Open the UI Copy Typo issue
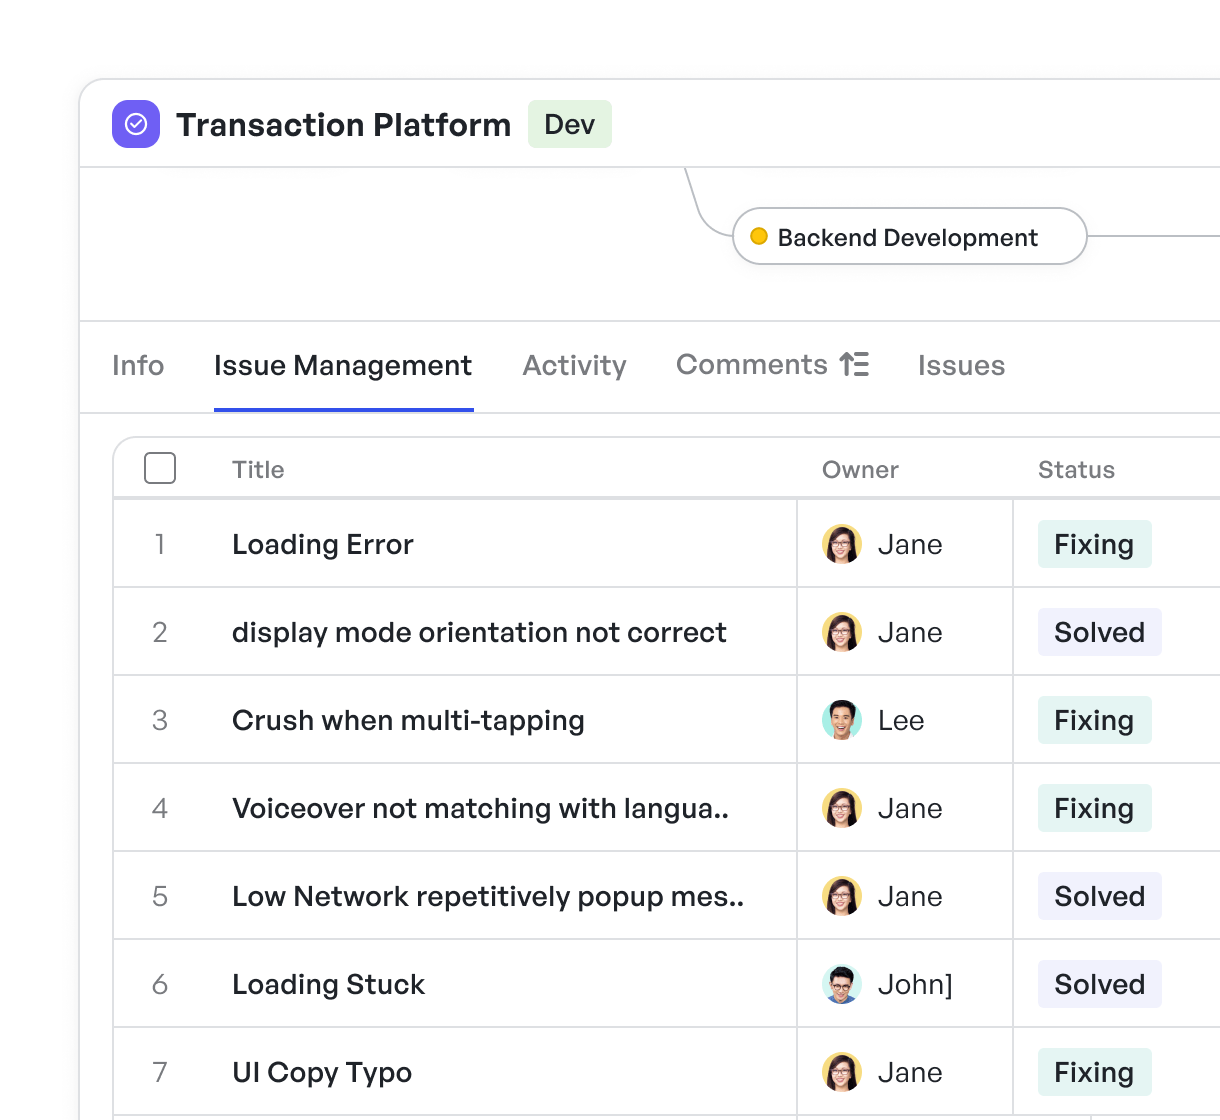This screenshot has width=1220, height=1120. [x=322, y=1072]
